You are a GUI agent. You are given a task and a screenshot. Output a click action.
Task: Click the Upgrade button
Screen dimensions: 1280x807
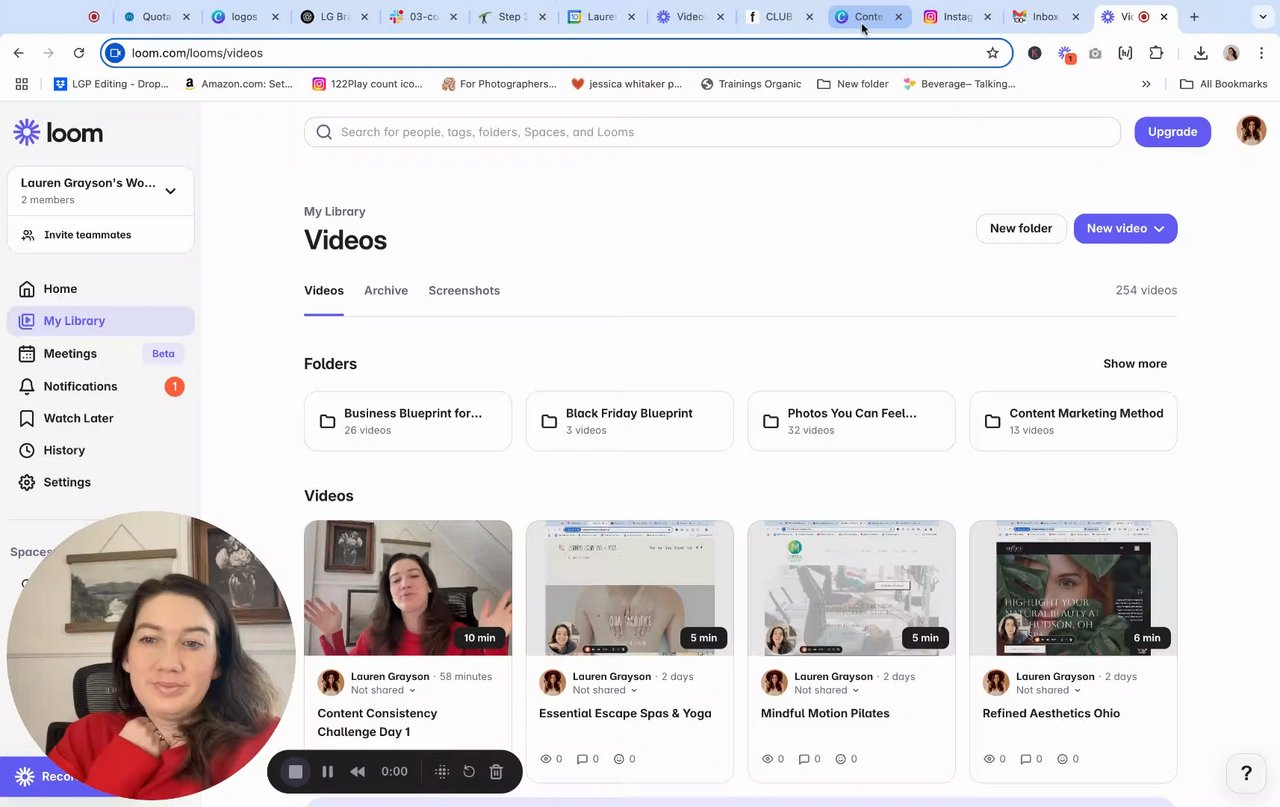click(1172, 132)
